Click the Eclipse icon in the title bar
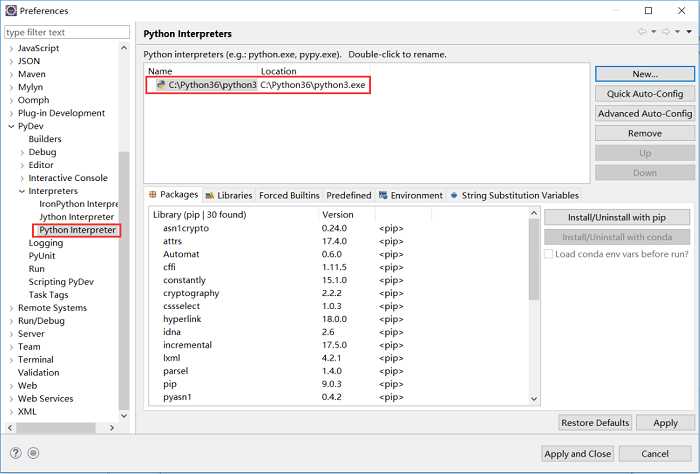Screen dimensions: 700x474 point(11,10)
